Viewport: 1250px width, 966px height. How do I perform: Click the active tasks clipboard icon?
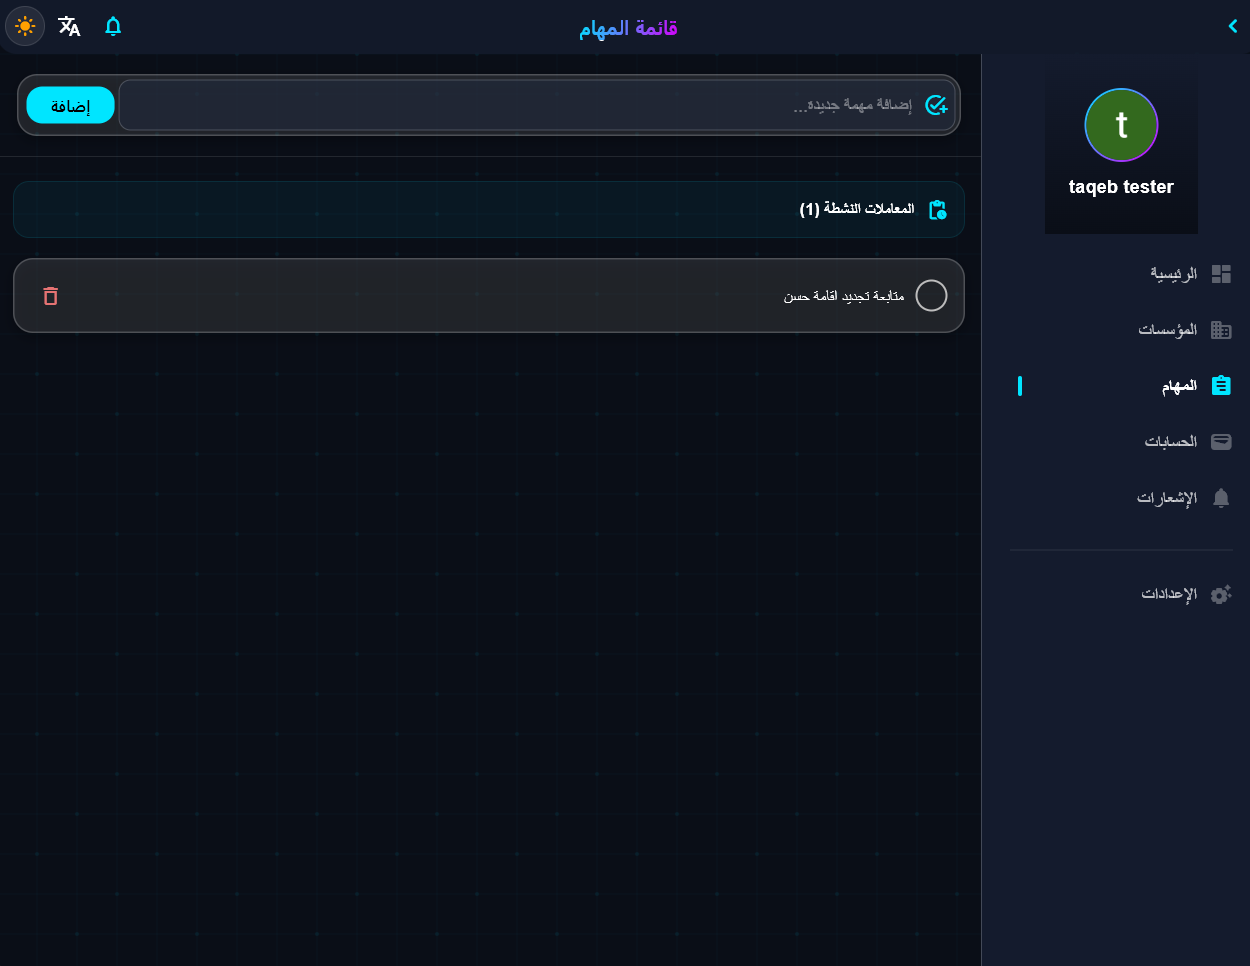coord(937,210)
